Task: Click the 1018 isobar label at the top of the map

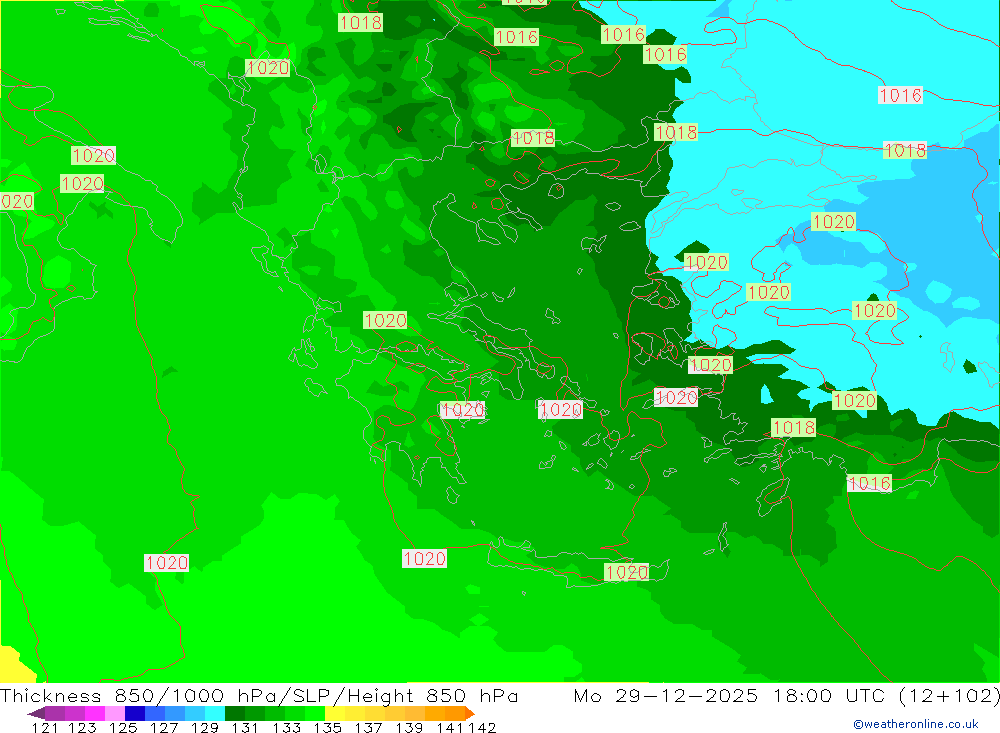Action: pyautogui.click(x=360, y=23)
